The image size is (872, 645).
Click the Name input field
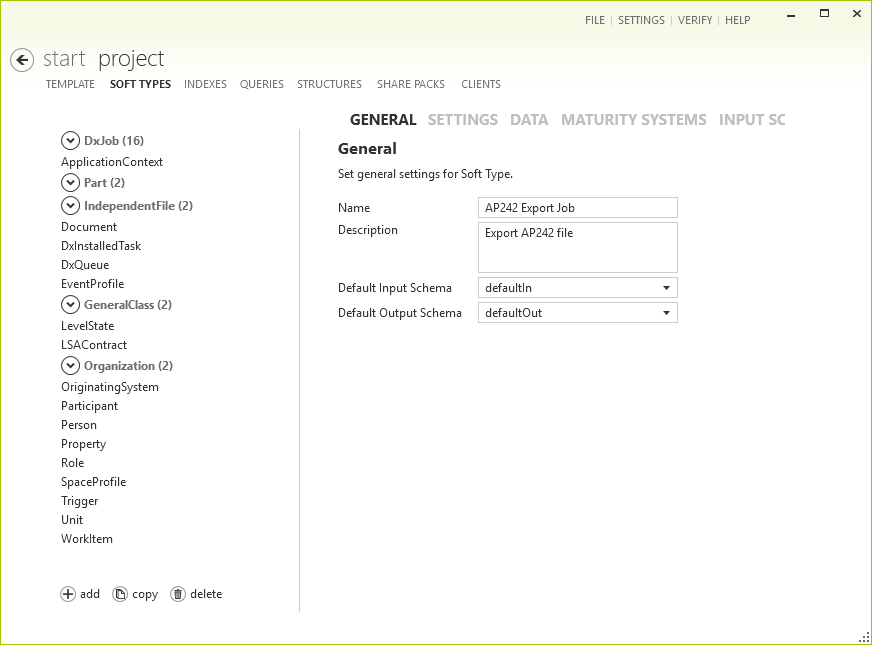[577, 207]
